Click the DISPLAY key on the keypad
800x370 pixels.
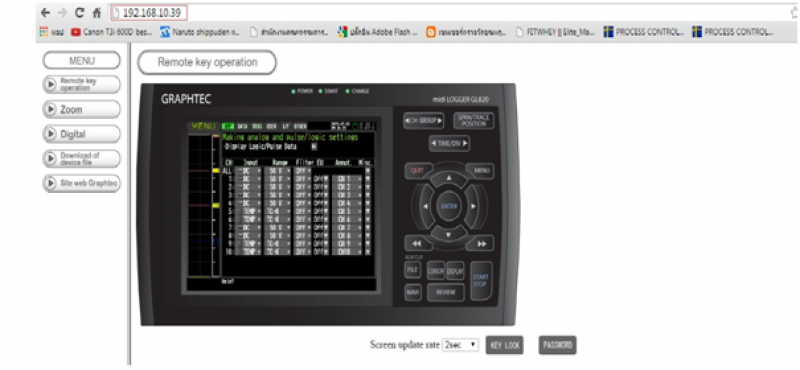point(455,271)
